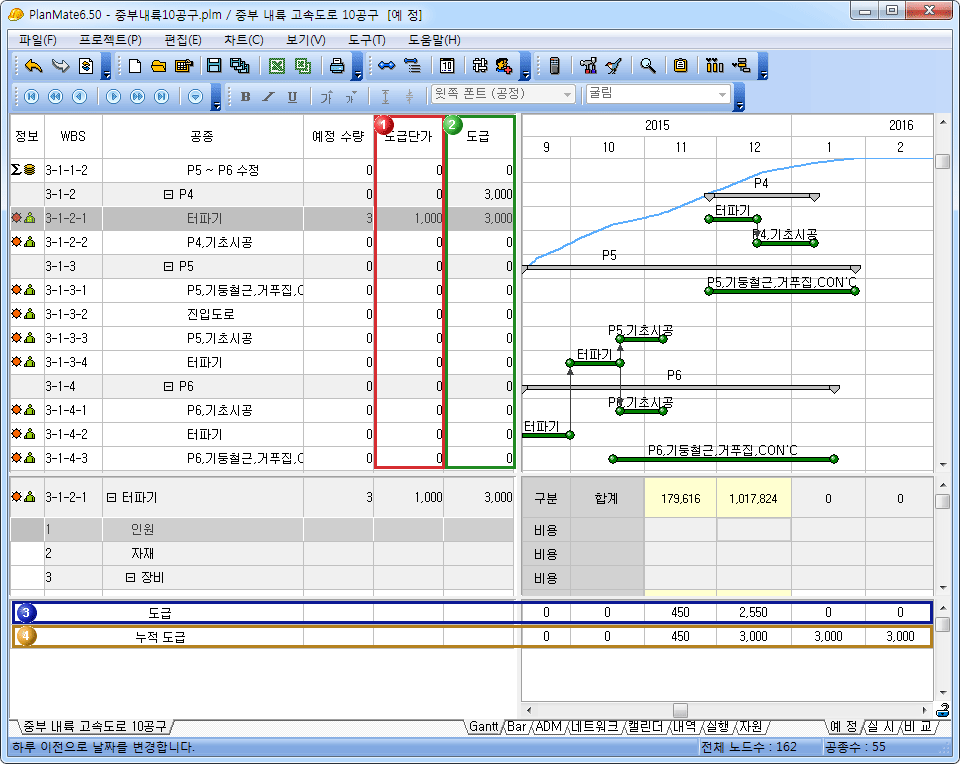Click the go-to-first navigation icon
This screenshot has height=764, width=960.
(x=32, y=97)
